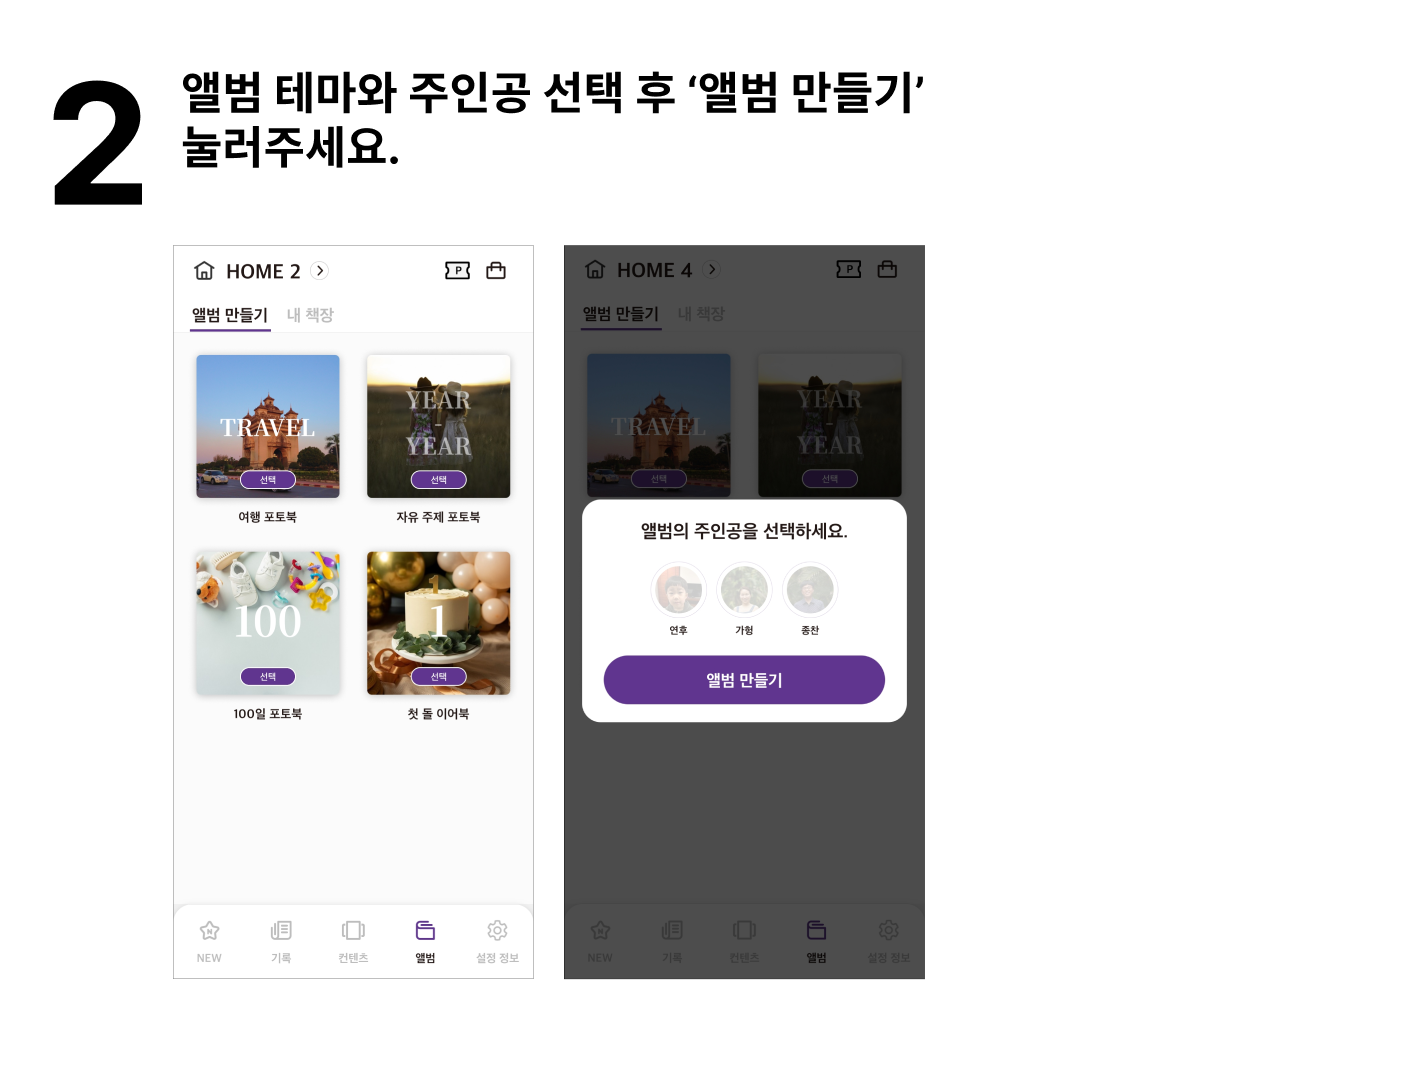Select 앨범 만들기 tab on left screen
Image resolution: width=1424 pixels, height=1066 pixels.
(230, 315)
